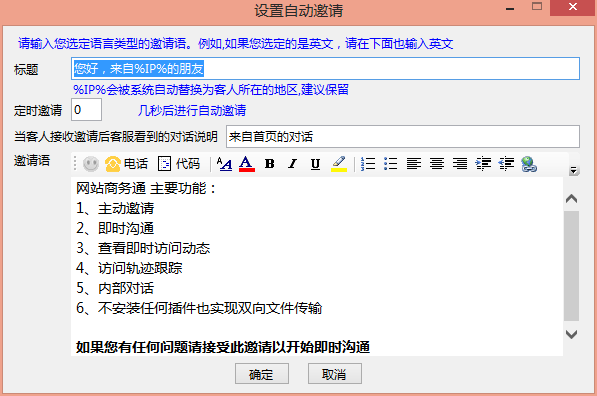Toggle italic formatting
Viewport: 597px width, 396px height.
292,164
